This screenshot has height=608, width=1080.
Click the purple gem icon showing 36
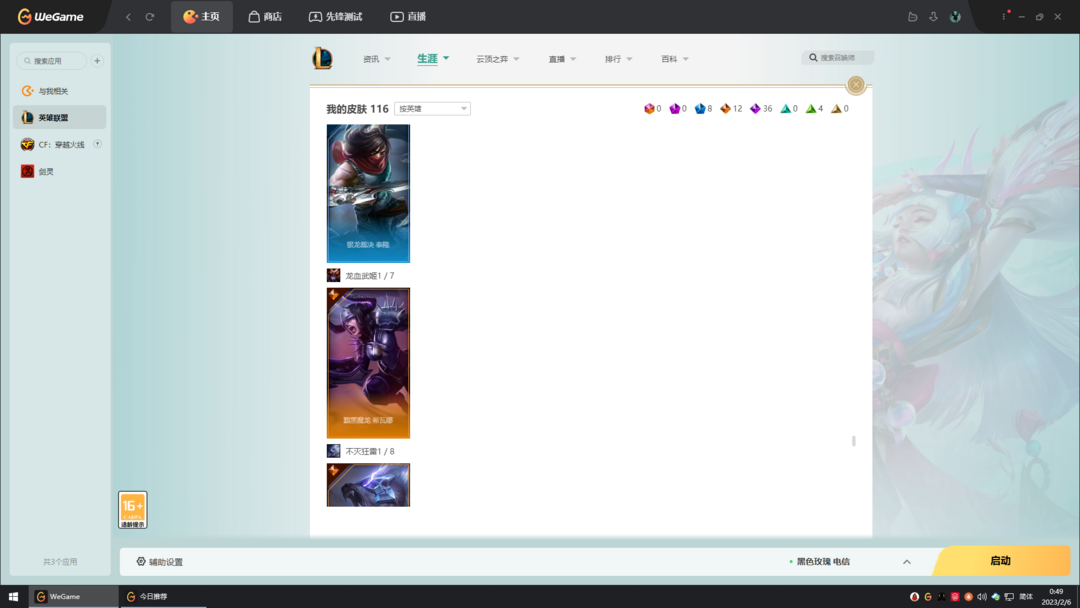pyautogui.click(x=755, y=109)
